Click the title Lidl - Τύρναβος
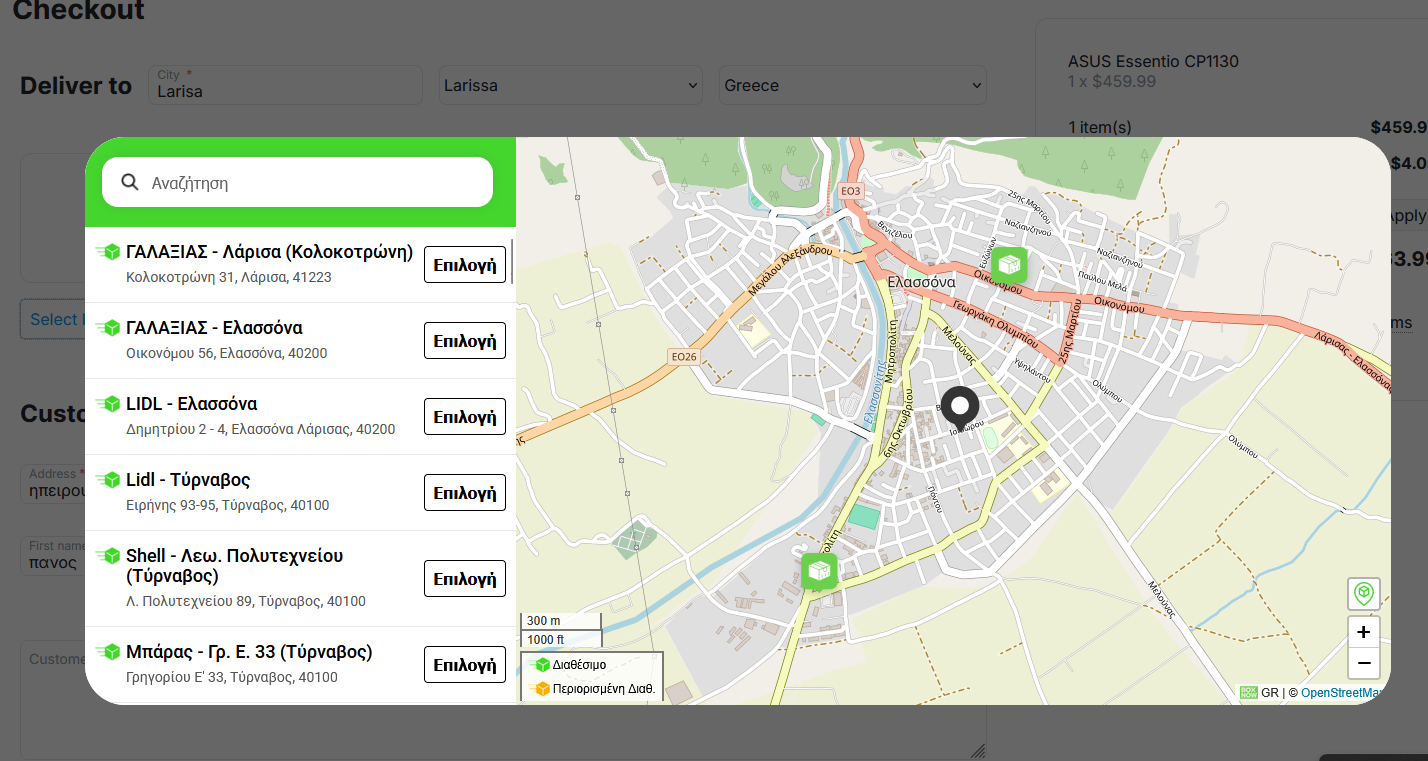 (x=188, y=480)
